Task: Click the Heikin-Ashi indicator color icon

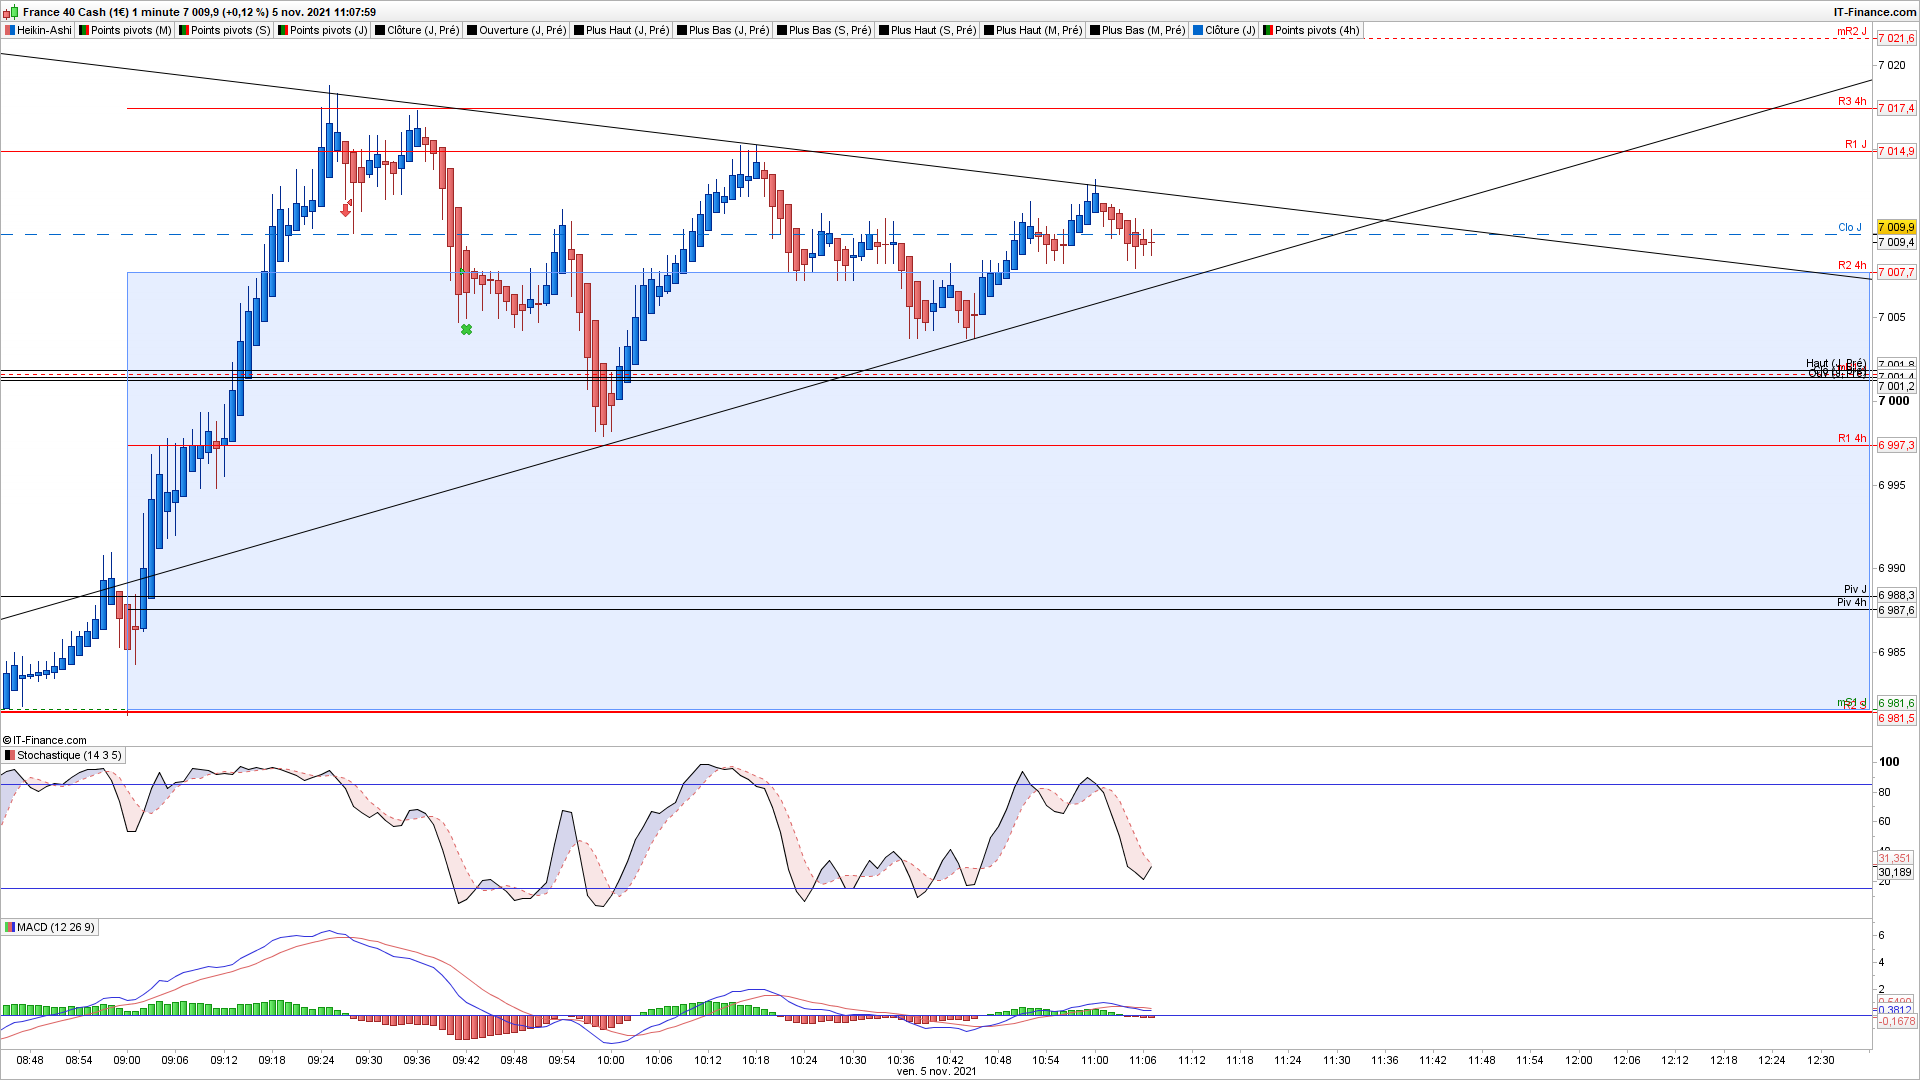Action: pyautogui.click(x=9, y=30)
